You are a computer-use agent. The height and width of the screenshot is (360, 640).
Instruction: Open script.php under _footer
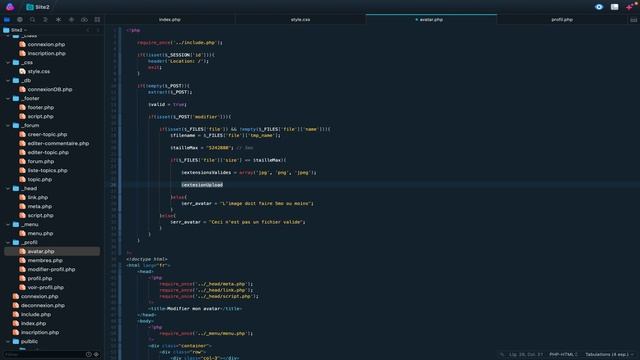[x=36, y=116]
